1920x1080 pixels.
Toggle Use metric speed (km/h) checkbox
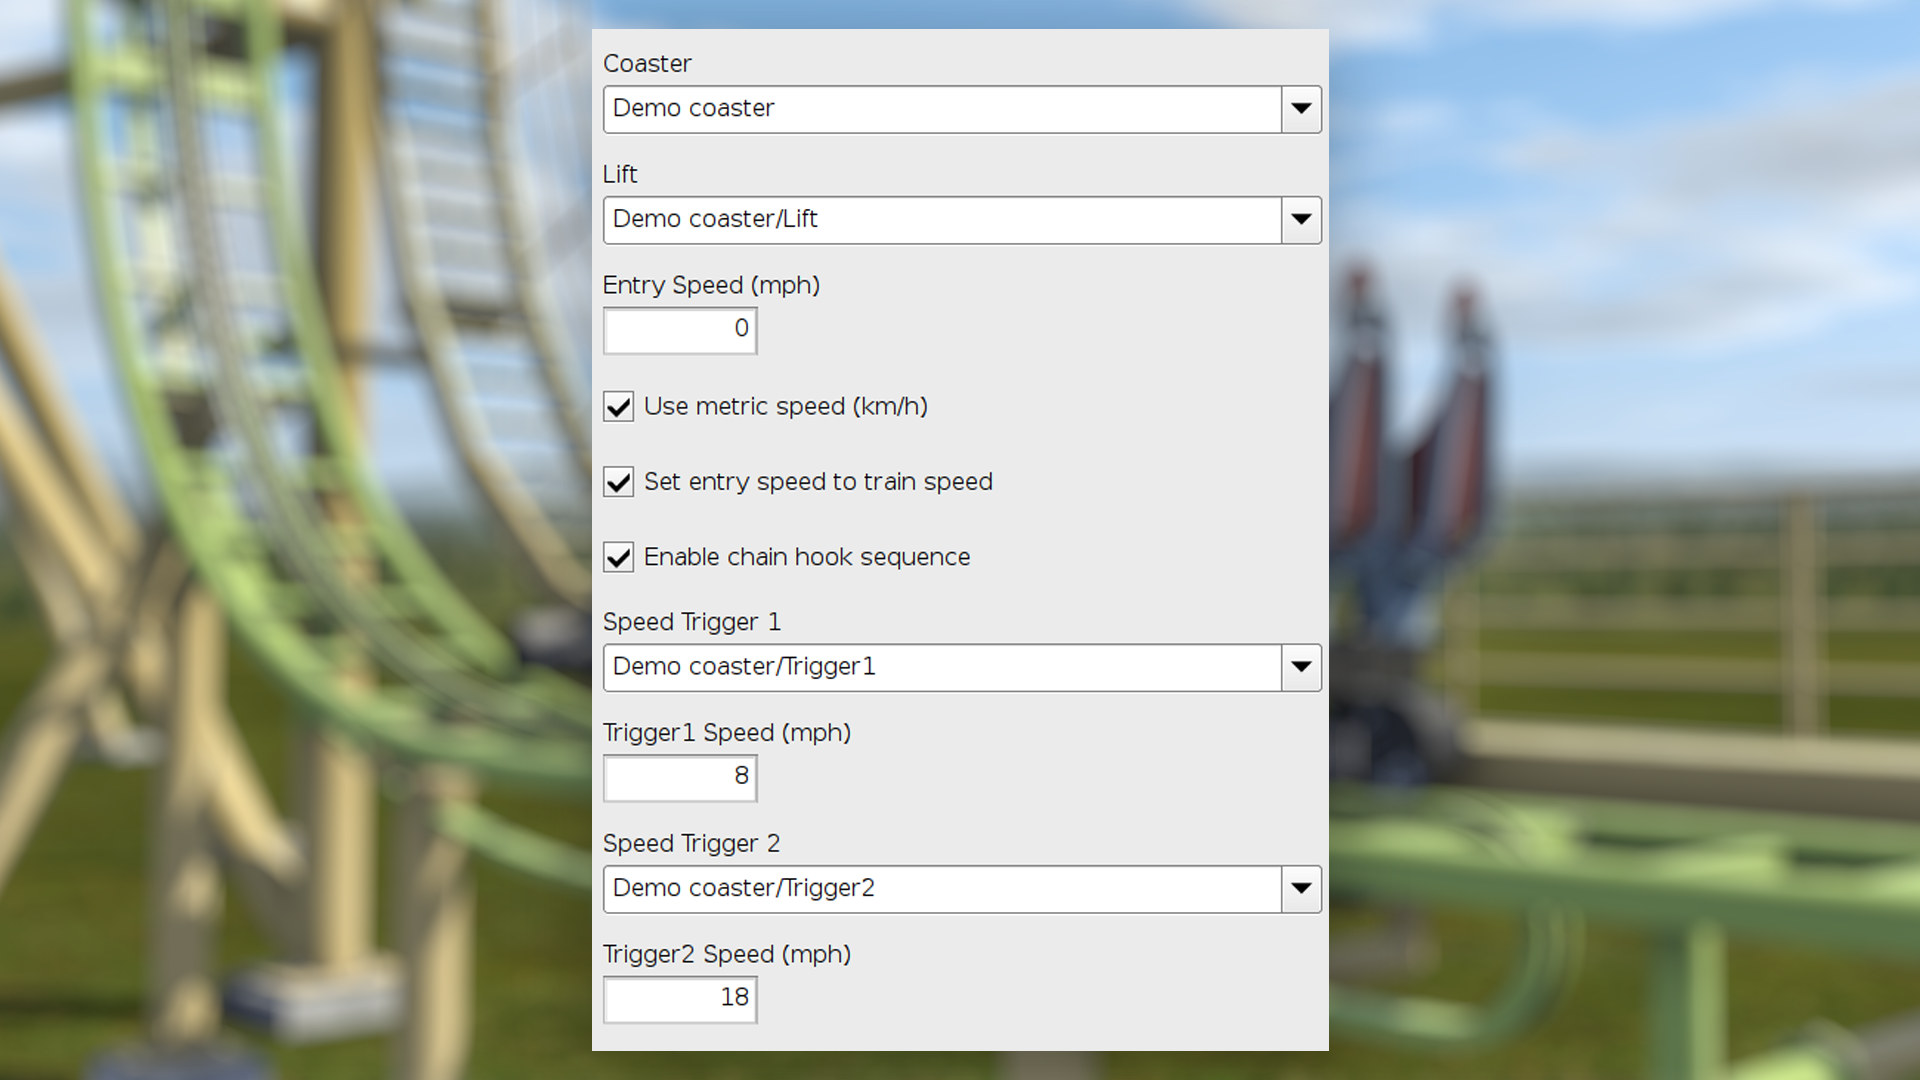pos(619,407)
